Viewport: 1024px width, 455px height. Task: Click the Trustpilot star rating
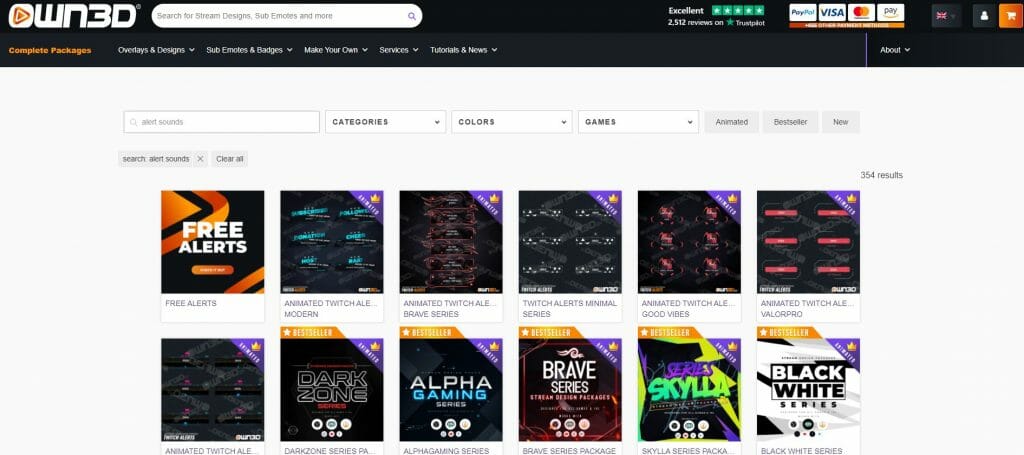738,10
